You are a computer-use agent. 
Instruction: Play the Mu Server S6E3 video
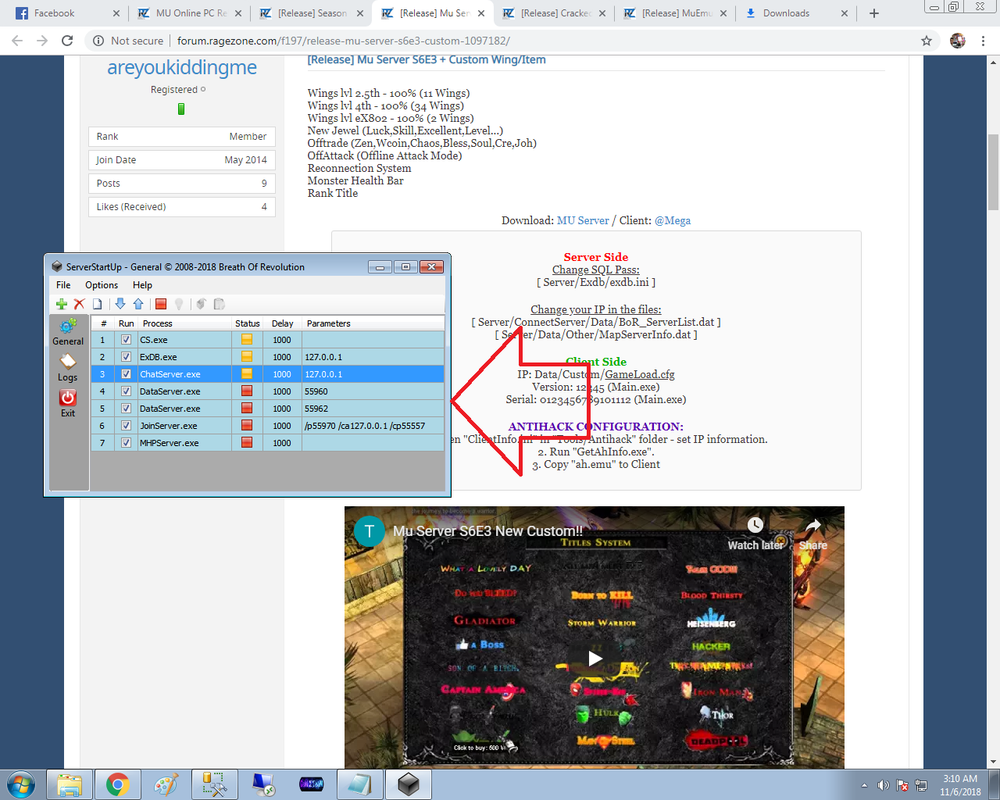click(x=594, y=658)
